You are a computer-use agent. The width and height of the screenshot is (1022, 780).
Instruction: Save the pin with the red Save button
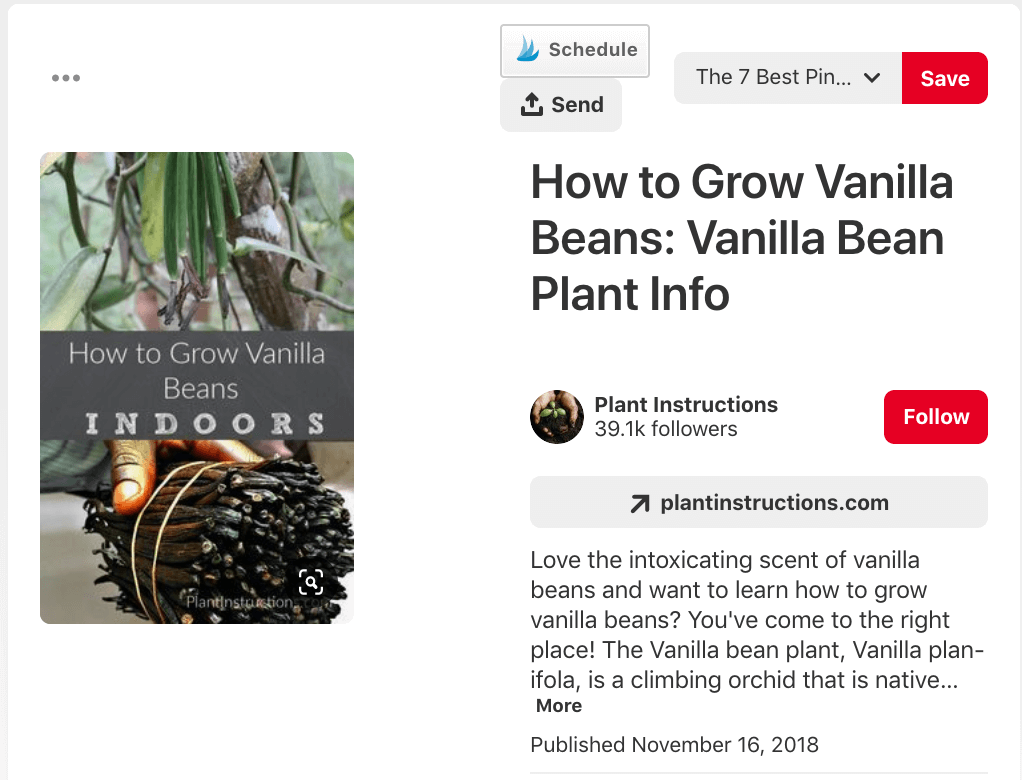tap(944, 78)
